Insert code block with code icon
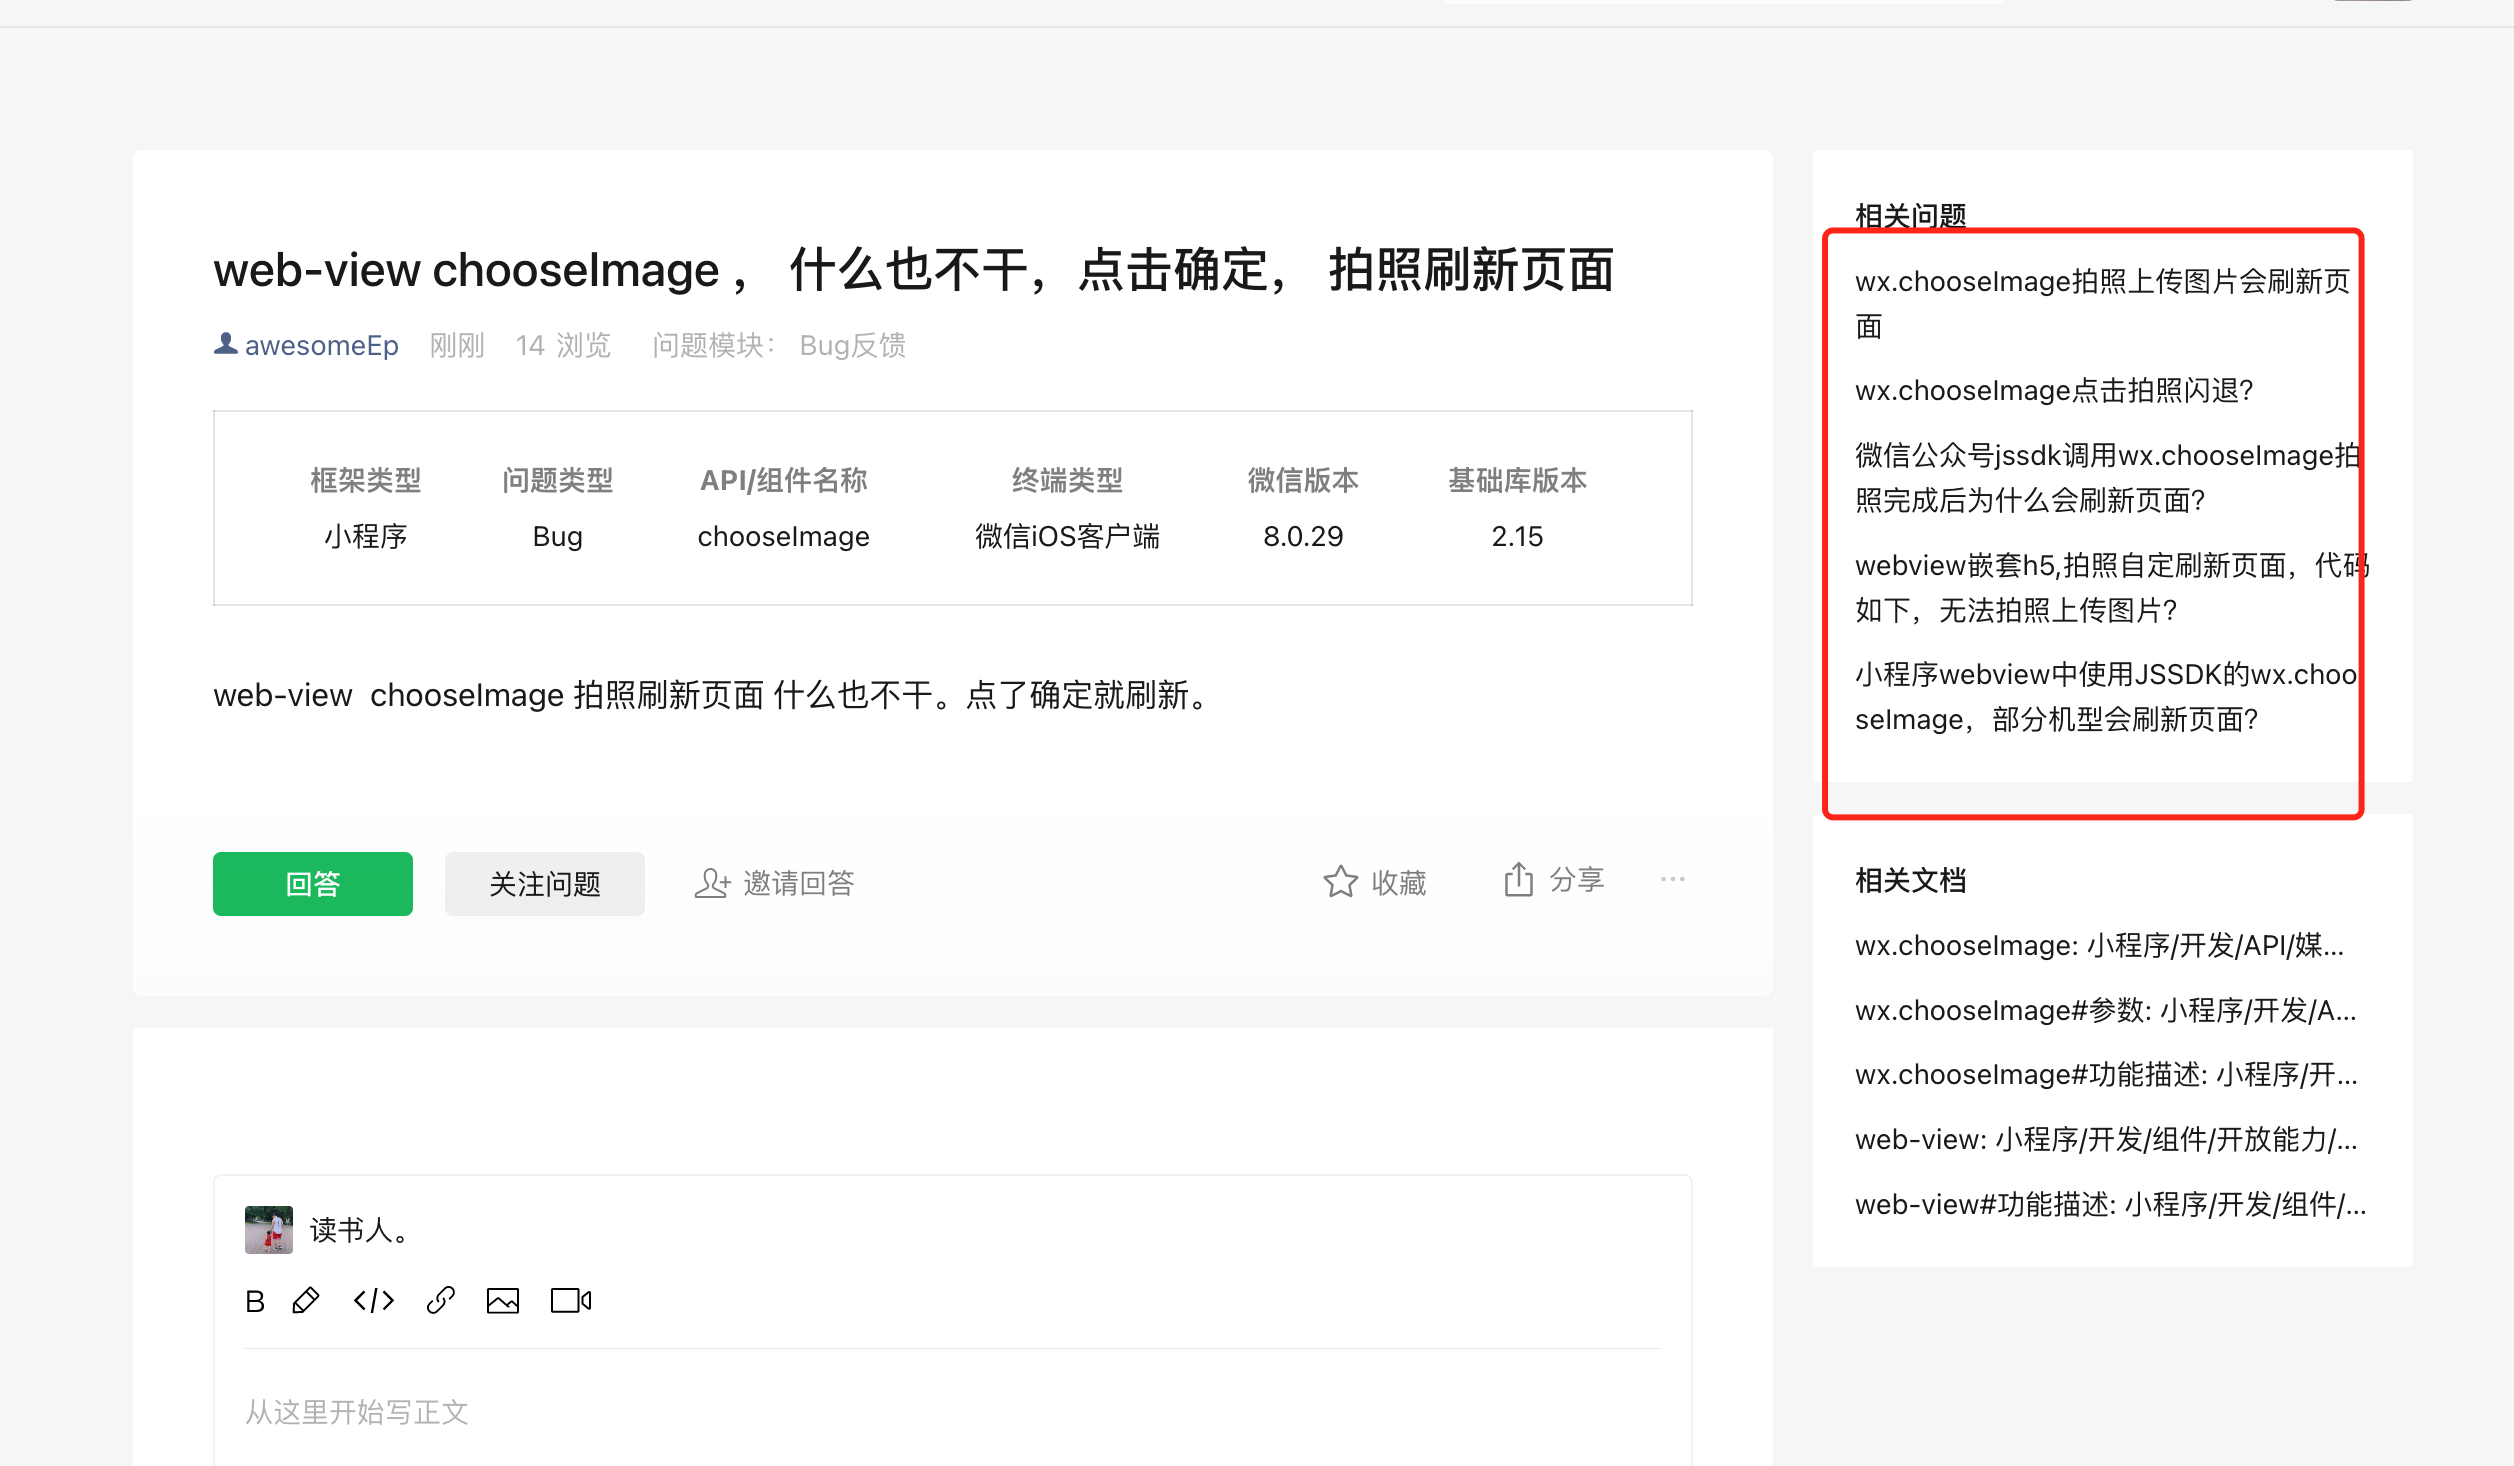 [x=374, y=1301]
